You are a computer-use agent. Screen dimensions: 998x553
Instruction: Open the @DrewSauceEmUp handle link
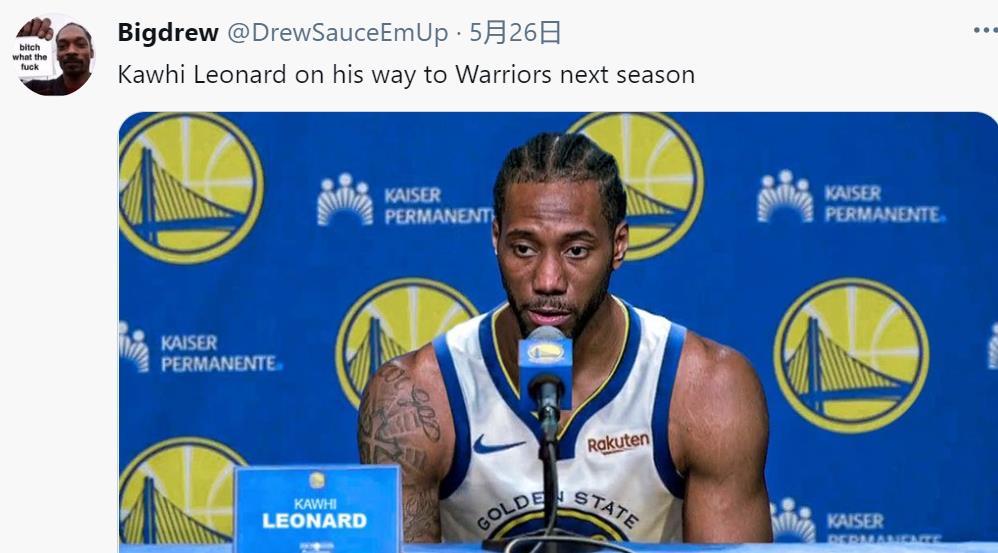tap(337, 32)
